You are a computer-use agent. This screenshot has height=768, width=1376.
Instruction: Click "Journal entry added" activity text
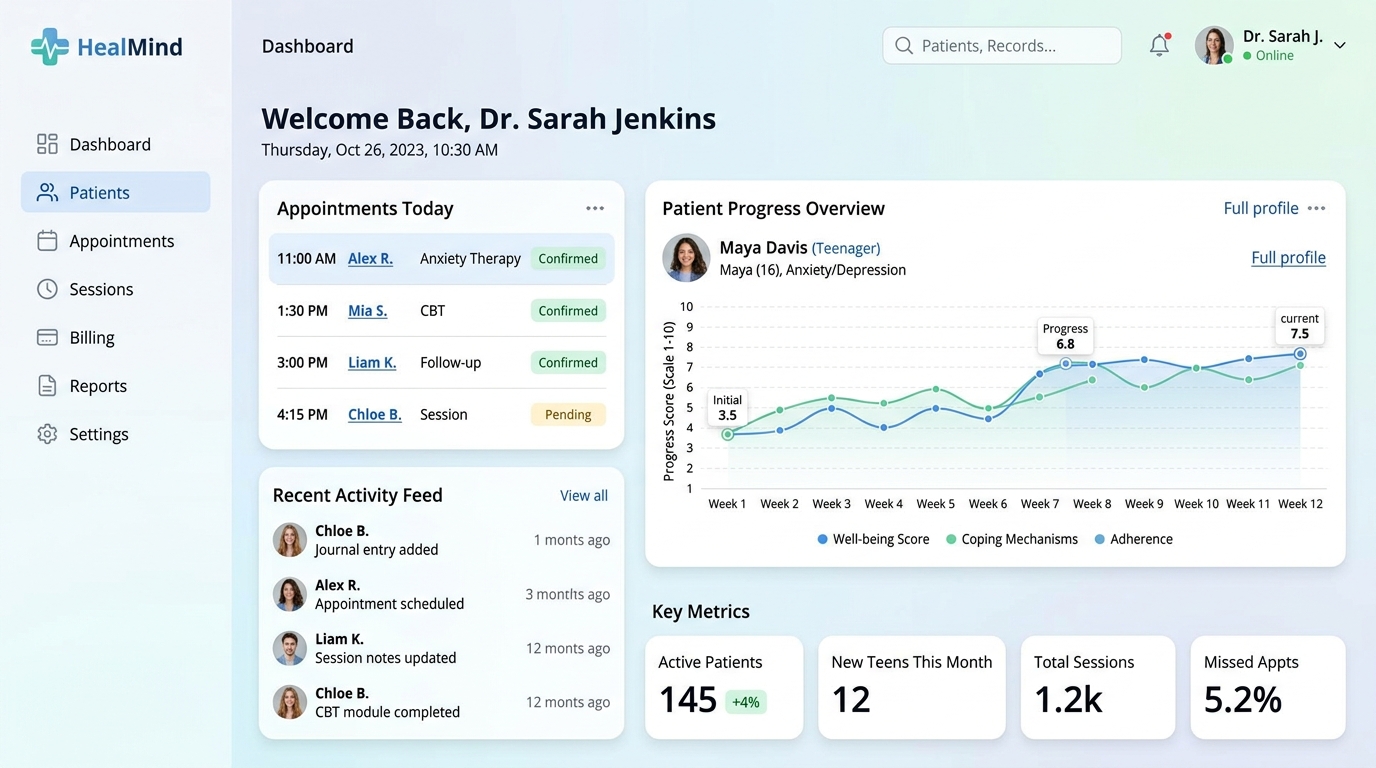tap(376, 550)
